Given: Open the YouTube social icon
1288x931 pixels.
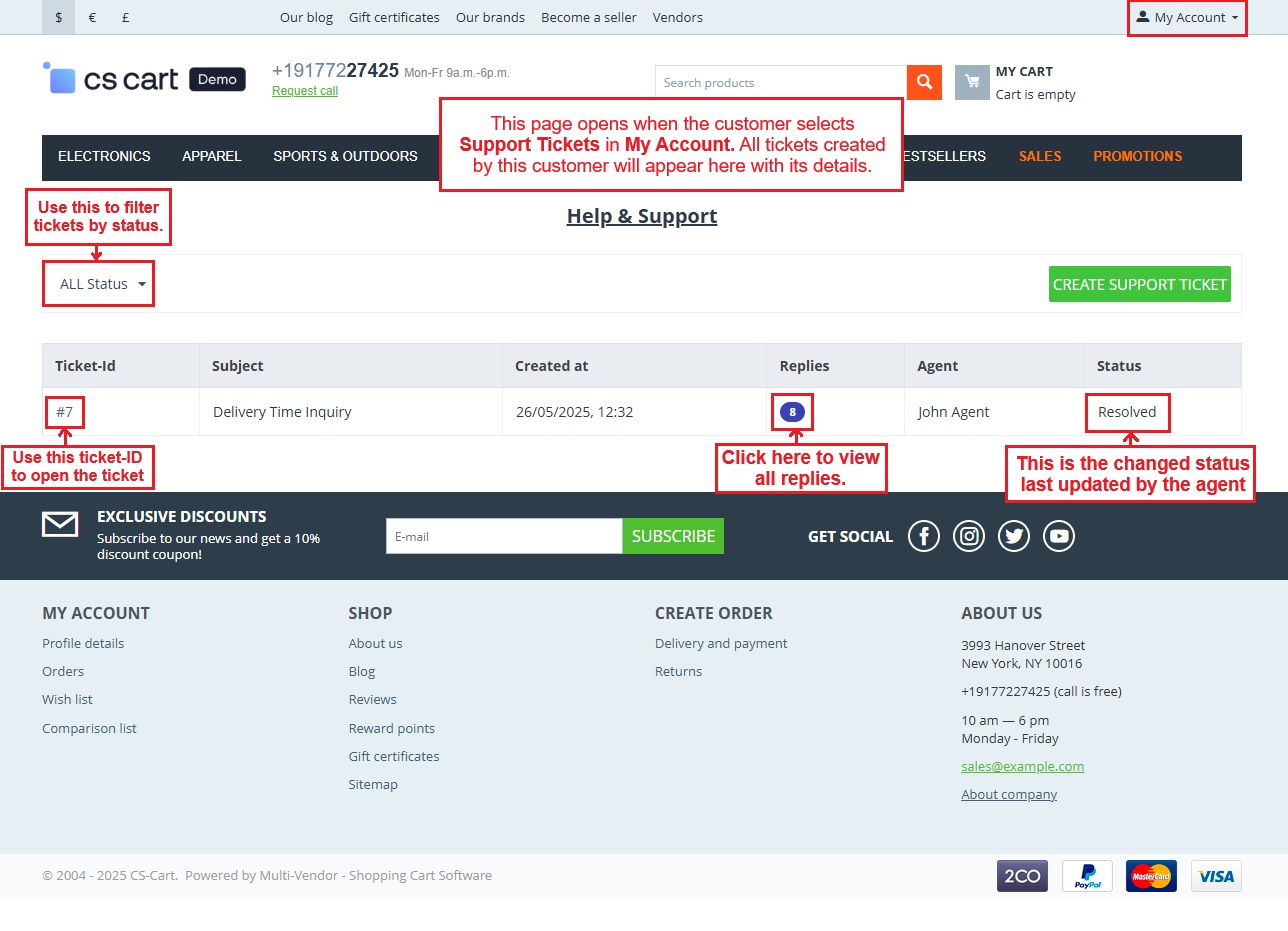Looking at the screenshot, I should (x=1059, y=536).
